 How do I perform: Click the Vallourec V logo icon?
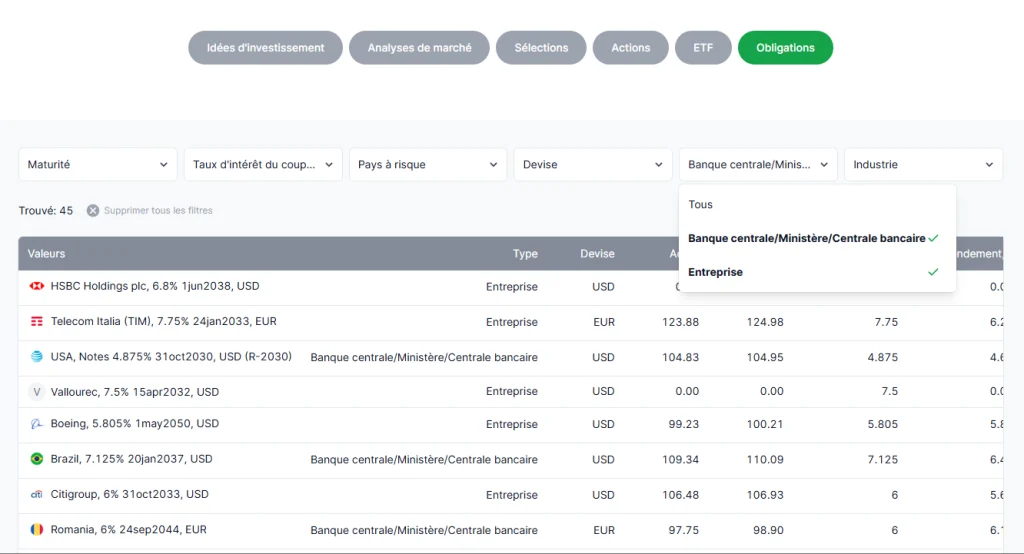tap(37, 392)
